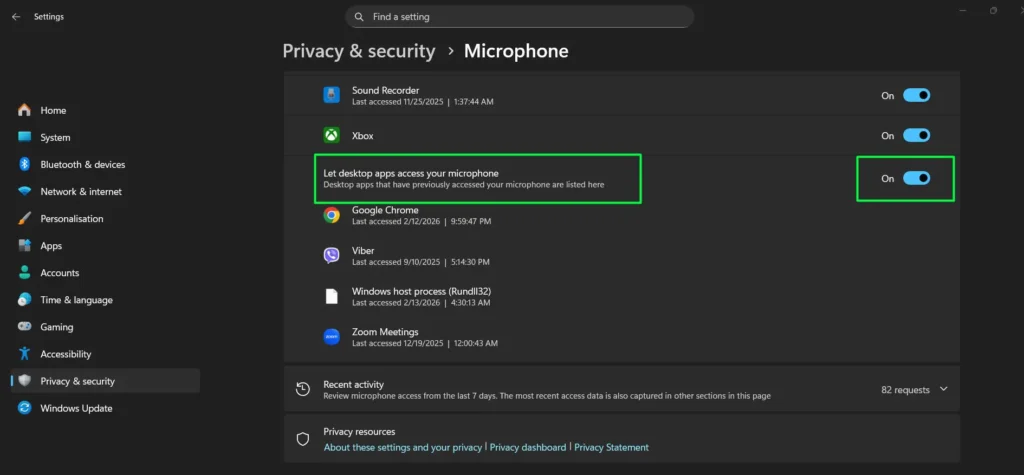Click the Network wifi icon
Screen dimensions: 1024x475
(x=24, y=191)
